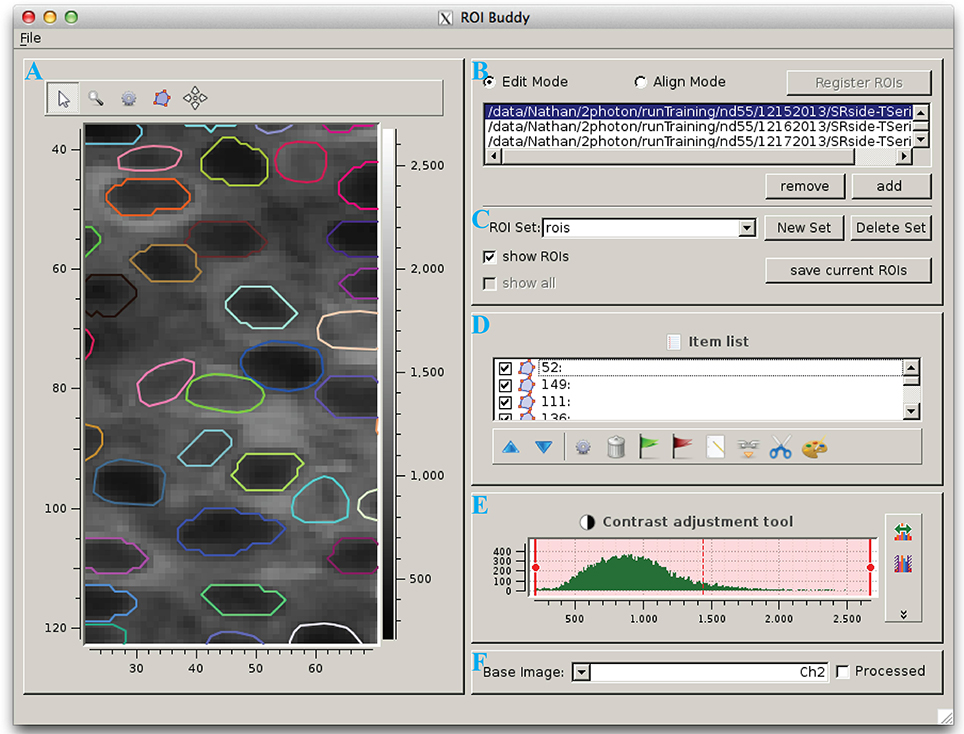Select the arrow pointer selection tool
964x734 pixels.
point(63,98)
